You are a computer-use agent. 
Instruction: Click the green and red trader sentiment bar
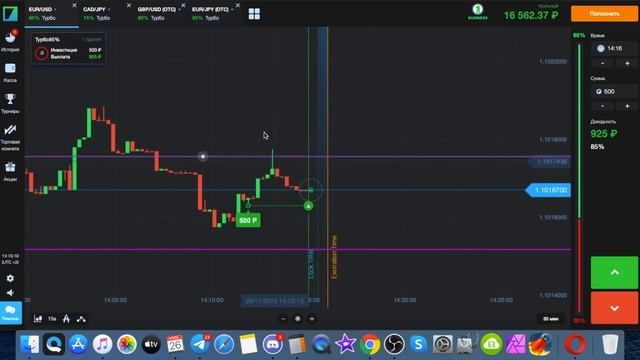click(579, 178)
